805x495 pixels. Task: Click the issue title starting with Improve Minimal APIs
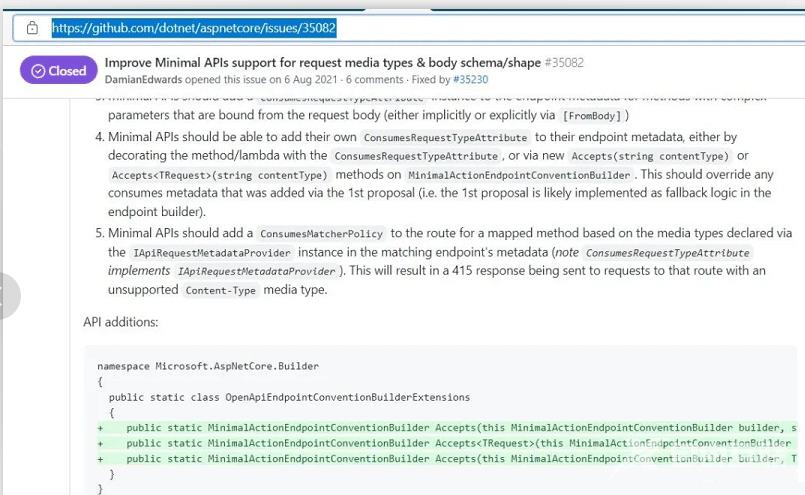[x=324, y=62]
